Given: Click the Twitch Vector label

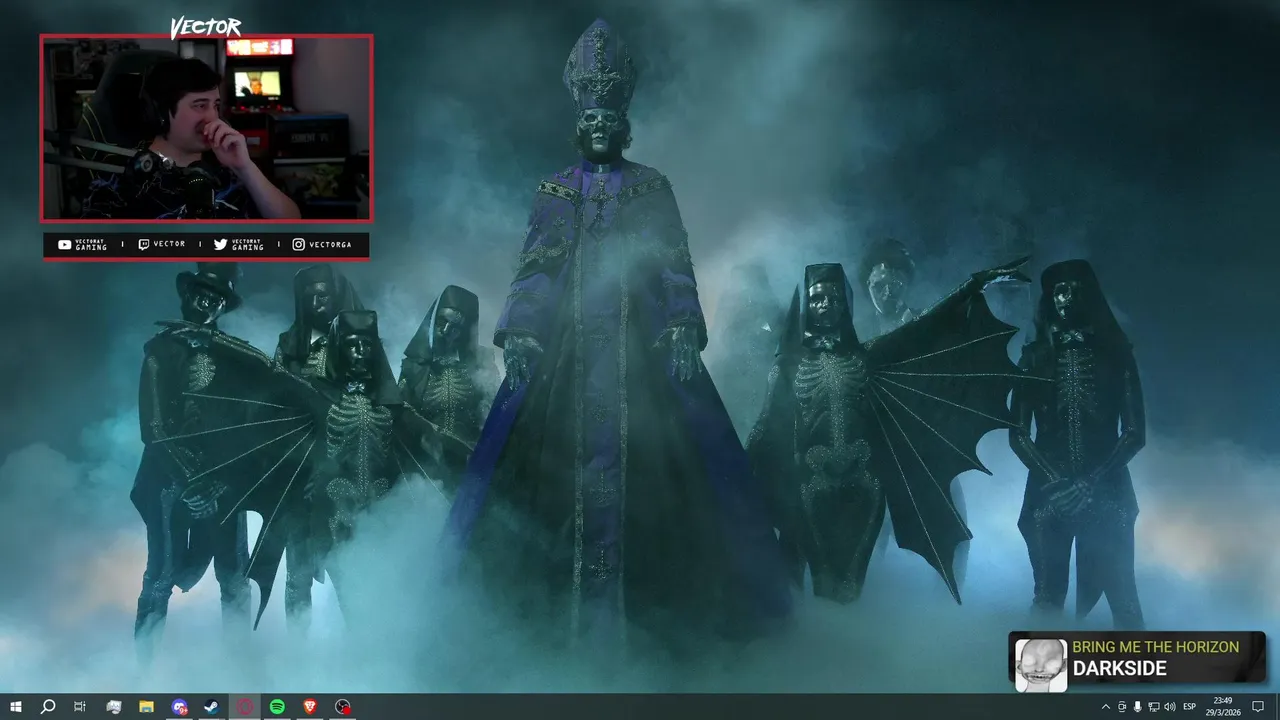Looking at the screenshot, I should click(x=161, y=244).
